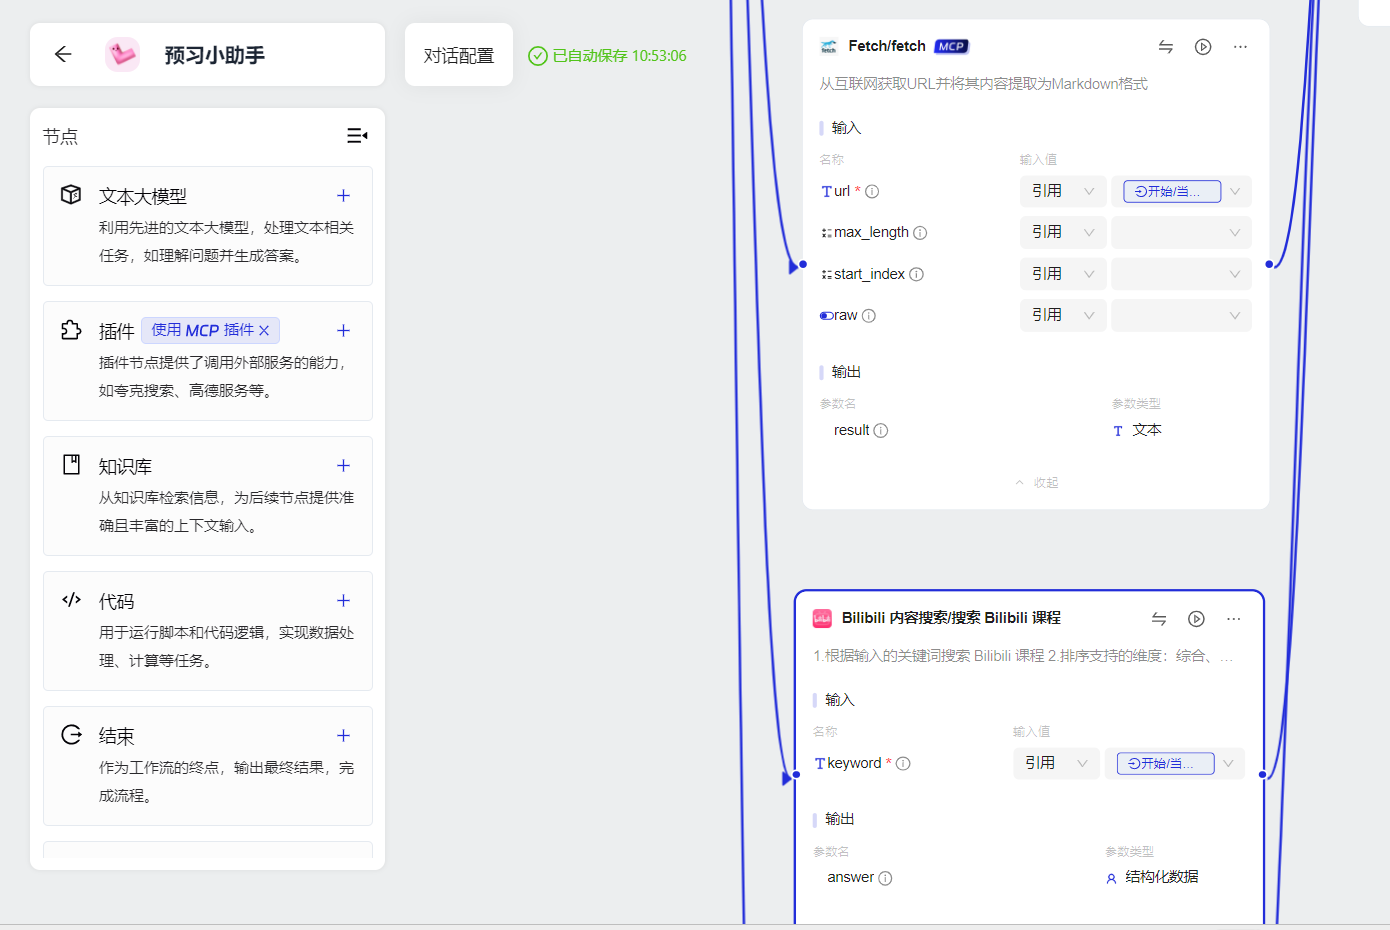
Task: Open start_index value dropdown
Action: [x=1181, y=274]
